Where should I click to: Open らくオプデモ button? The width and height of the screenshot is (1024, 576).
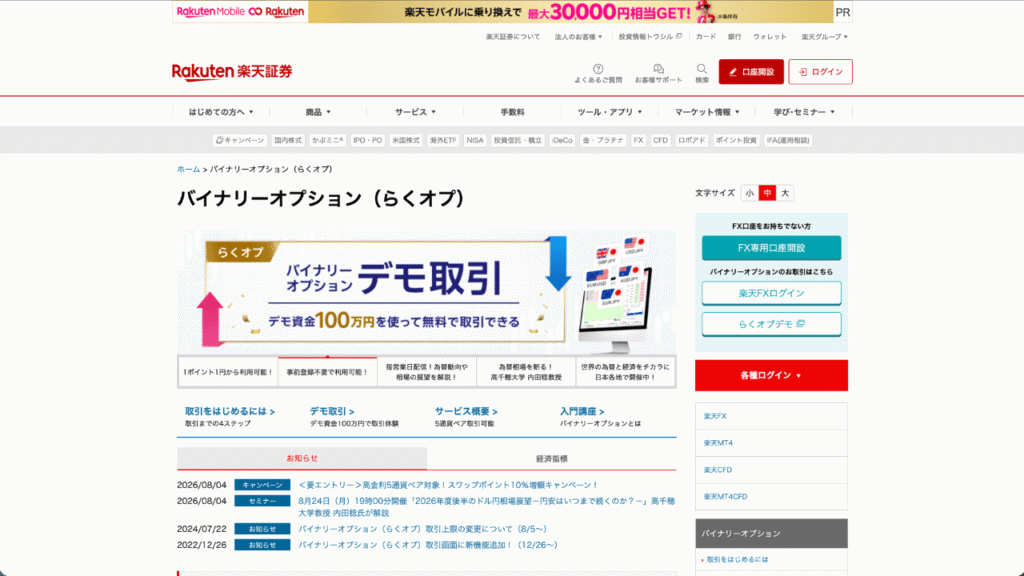[x=771, y=324]
